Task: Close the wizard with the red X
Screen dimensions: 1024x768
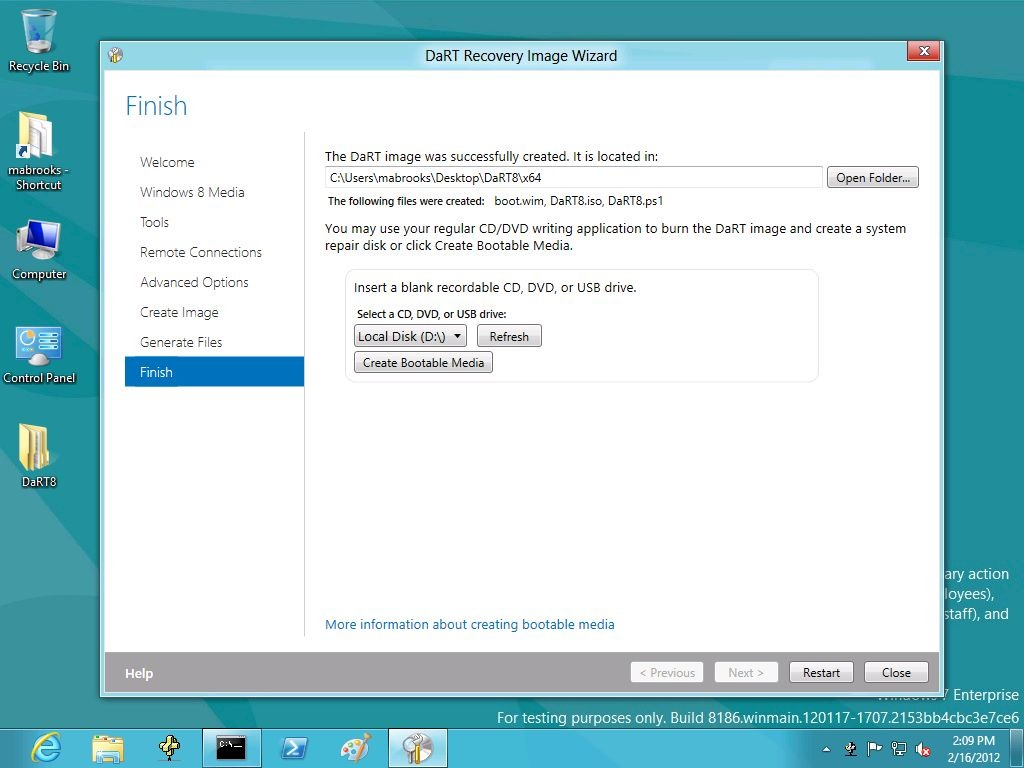Action: (923, 51)
